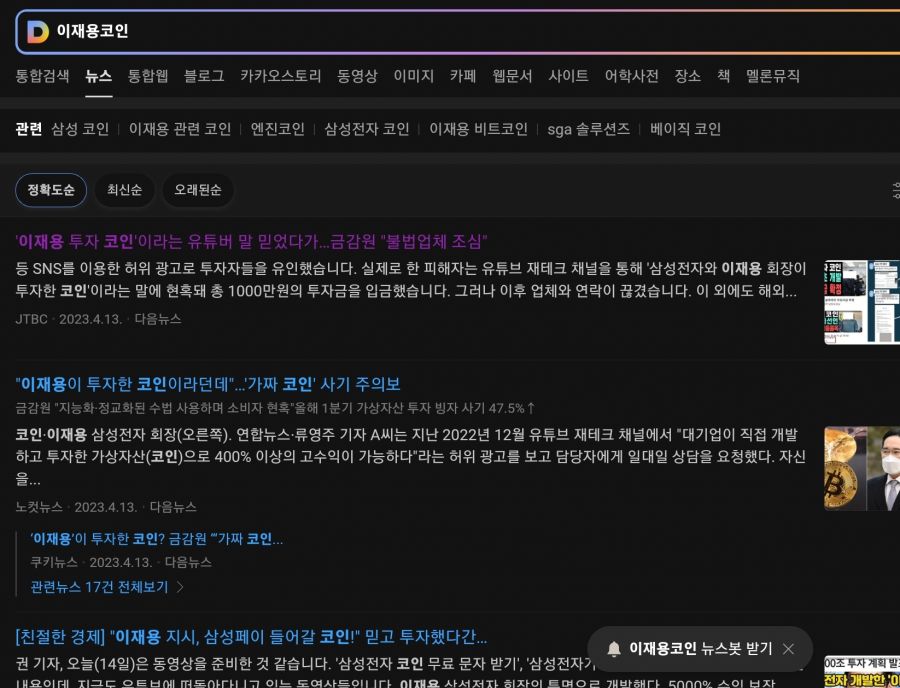Go to the 사이트 tab
This screenshot has height=688, width=900.
coord(568,76)
